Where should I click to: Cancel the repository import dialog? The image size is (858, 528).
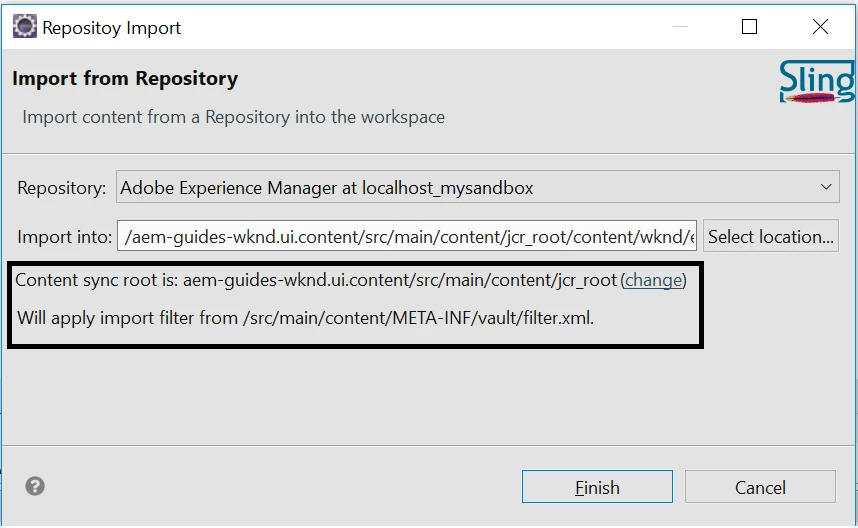click(760, 486)
